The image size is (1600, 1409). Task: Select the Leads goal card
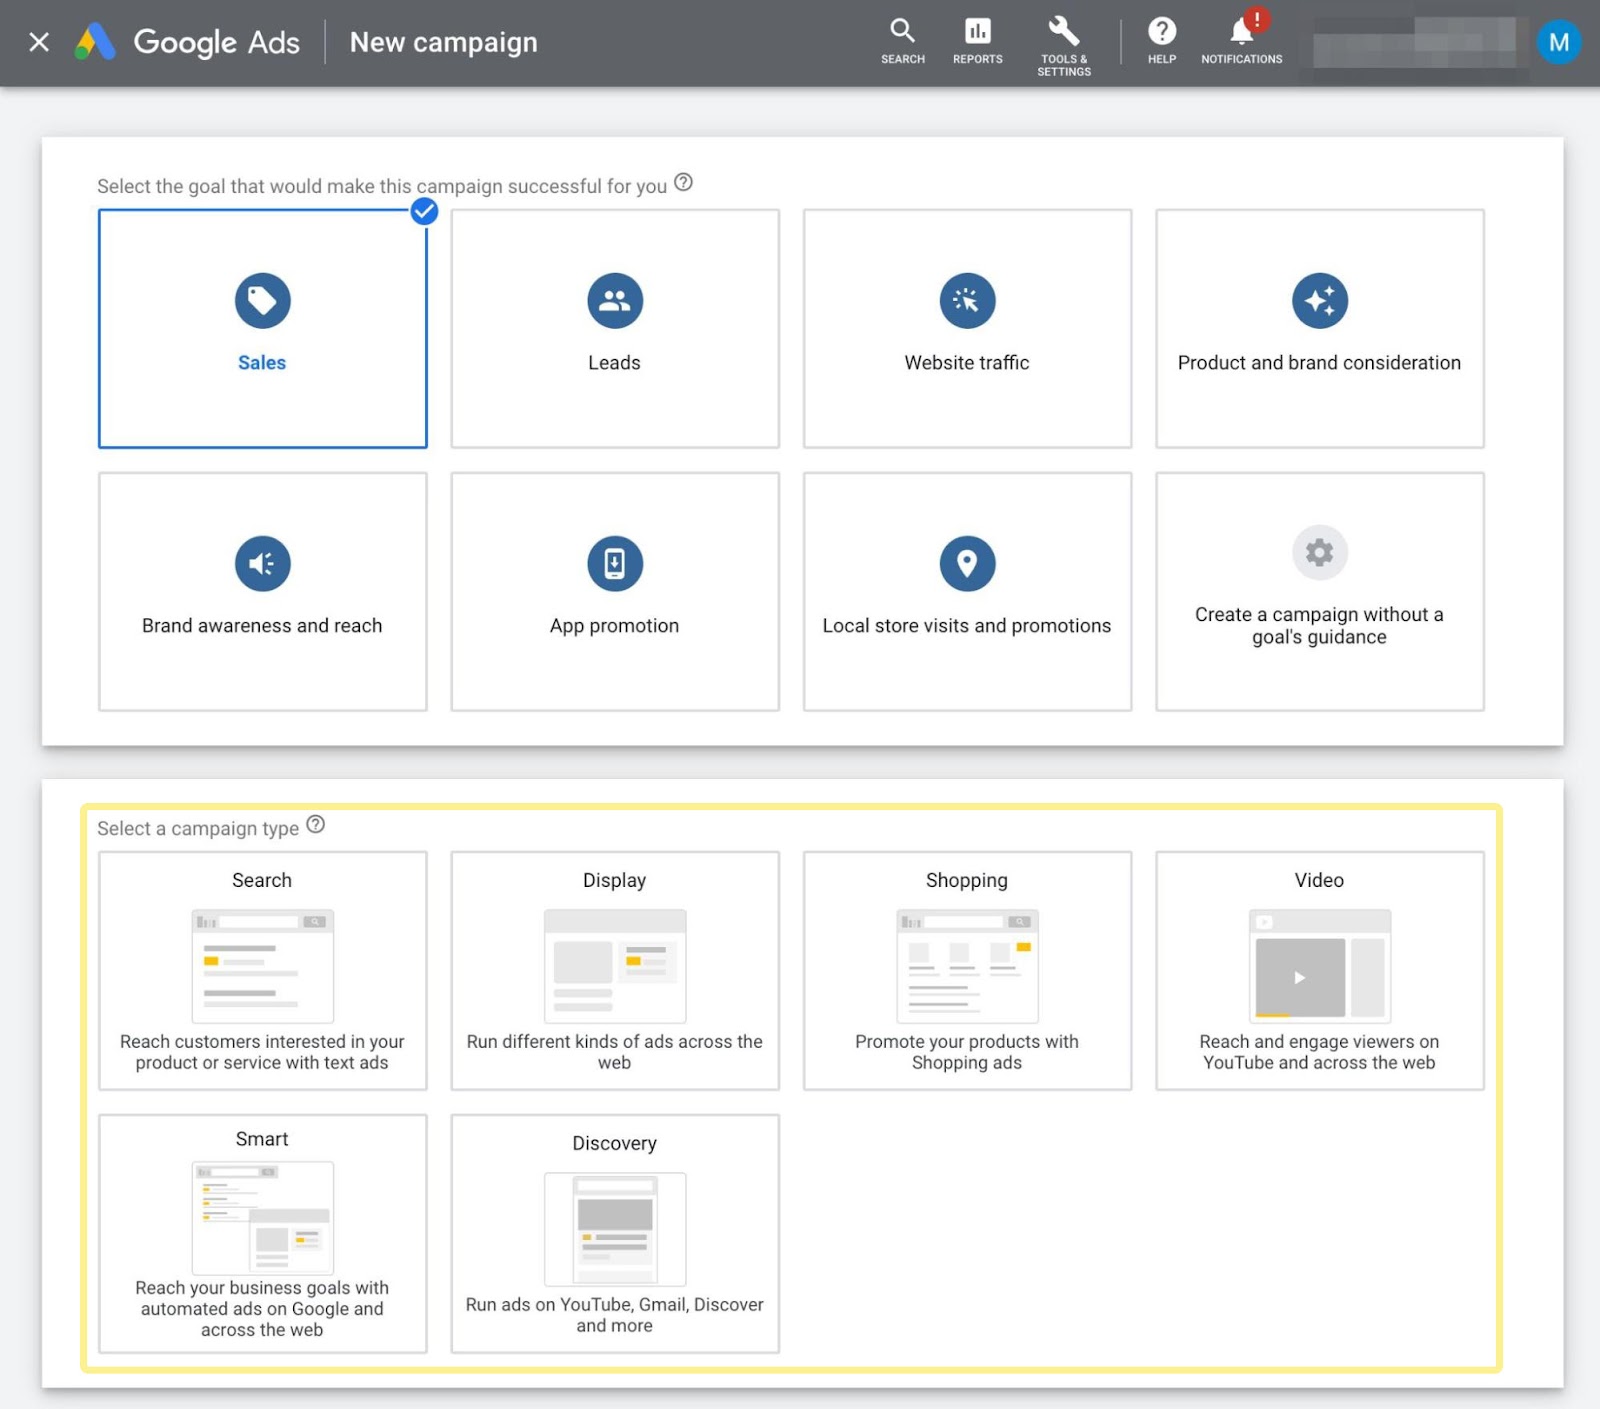614,328
